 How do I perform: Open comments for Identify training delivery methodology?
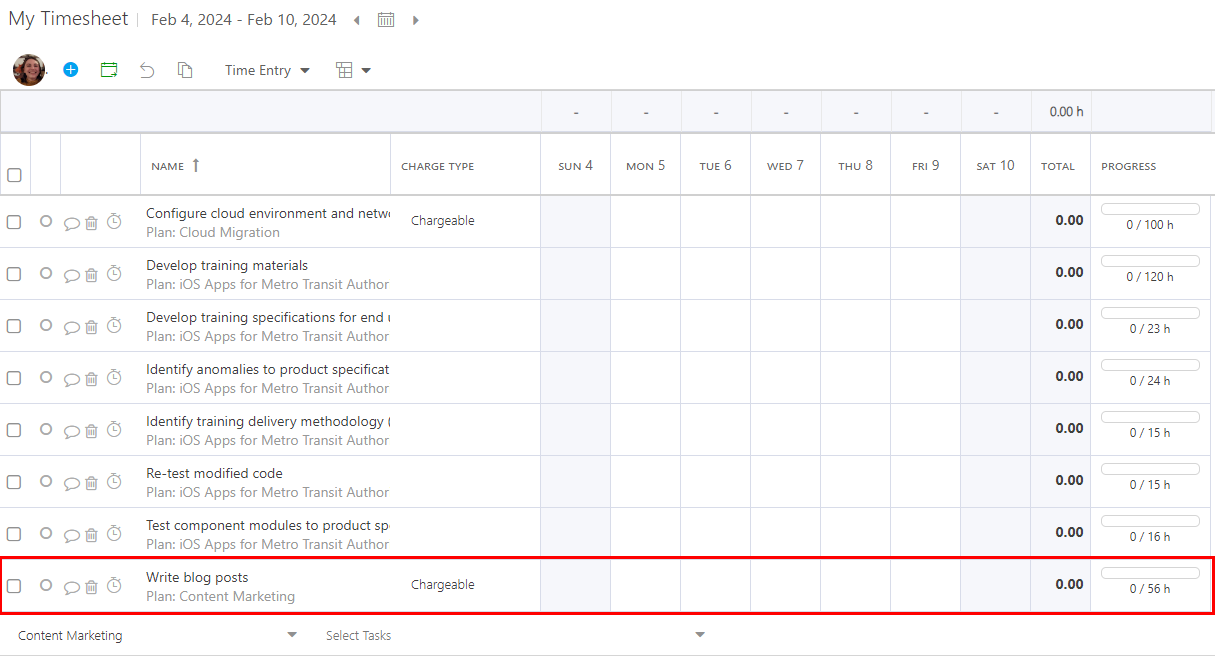click(72, 431)
